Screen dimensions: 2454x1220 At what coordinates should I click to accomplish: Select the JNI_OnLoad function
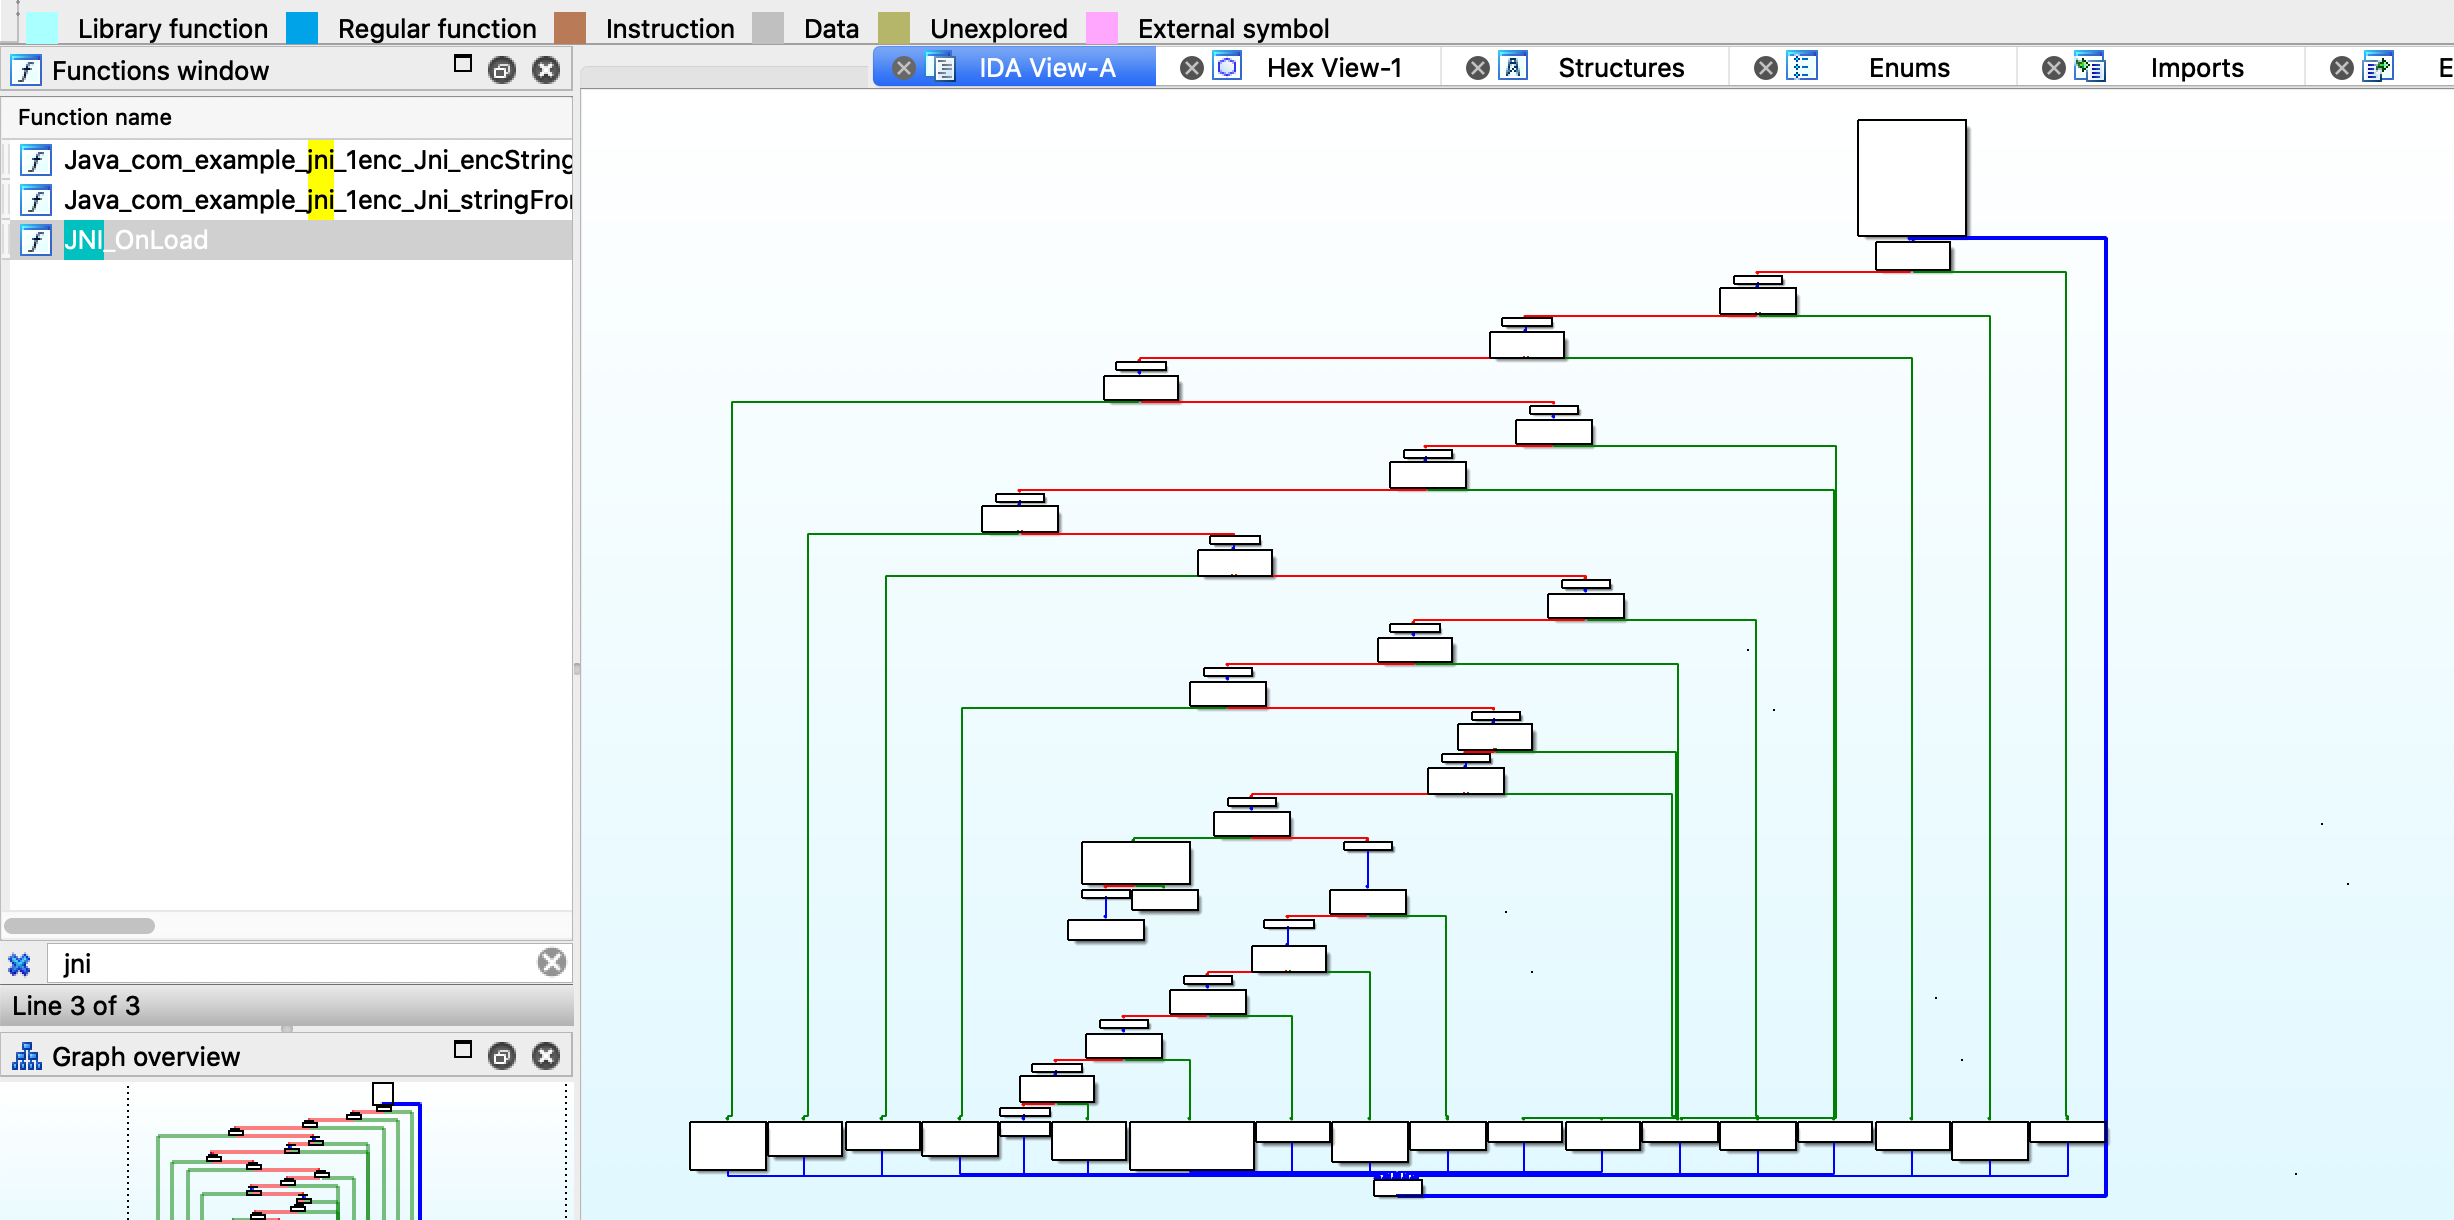(x=136, y=240)
